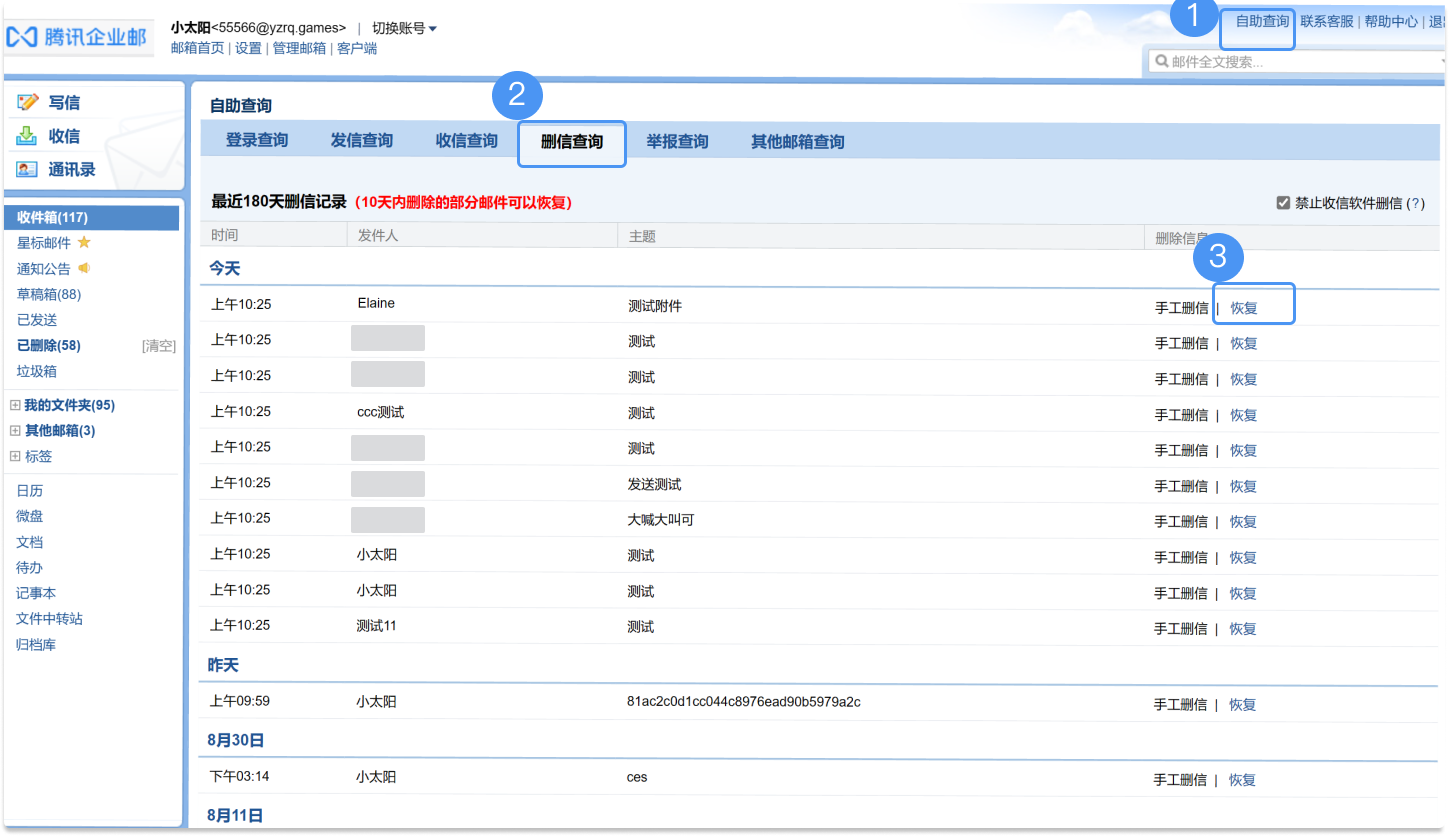Open the 帮助中心 link
This screenshot has width=1449, height=836.
click(x=1391, y=21)
